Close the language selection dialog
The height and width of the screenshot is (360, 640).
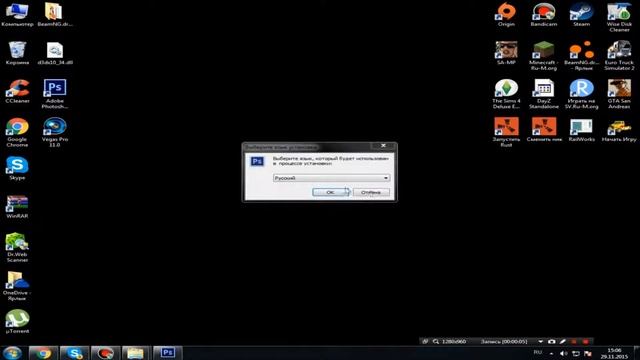click(383, 146)
